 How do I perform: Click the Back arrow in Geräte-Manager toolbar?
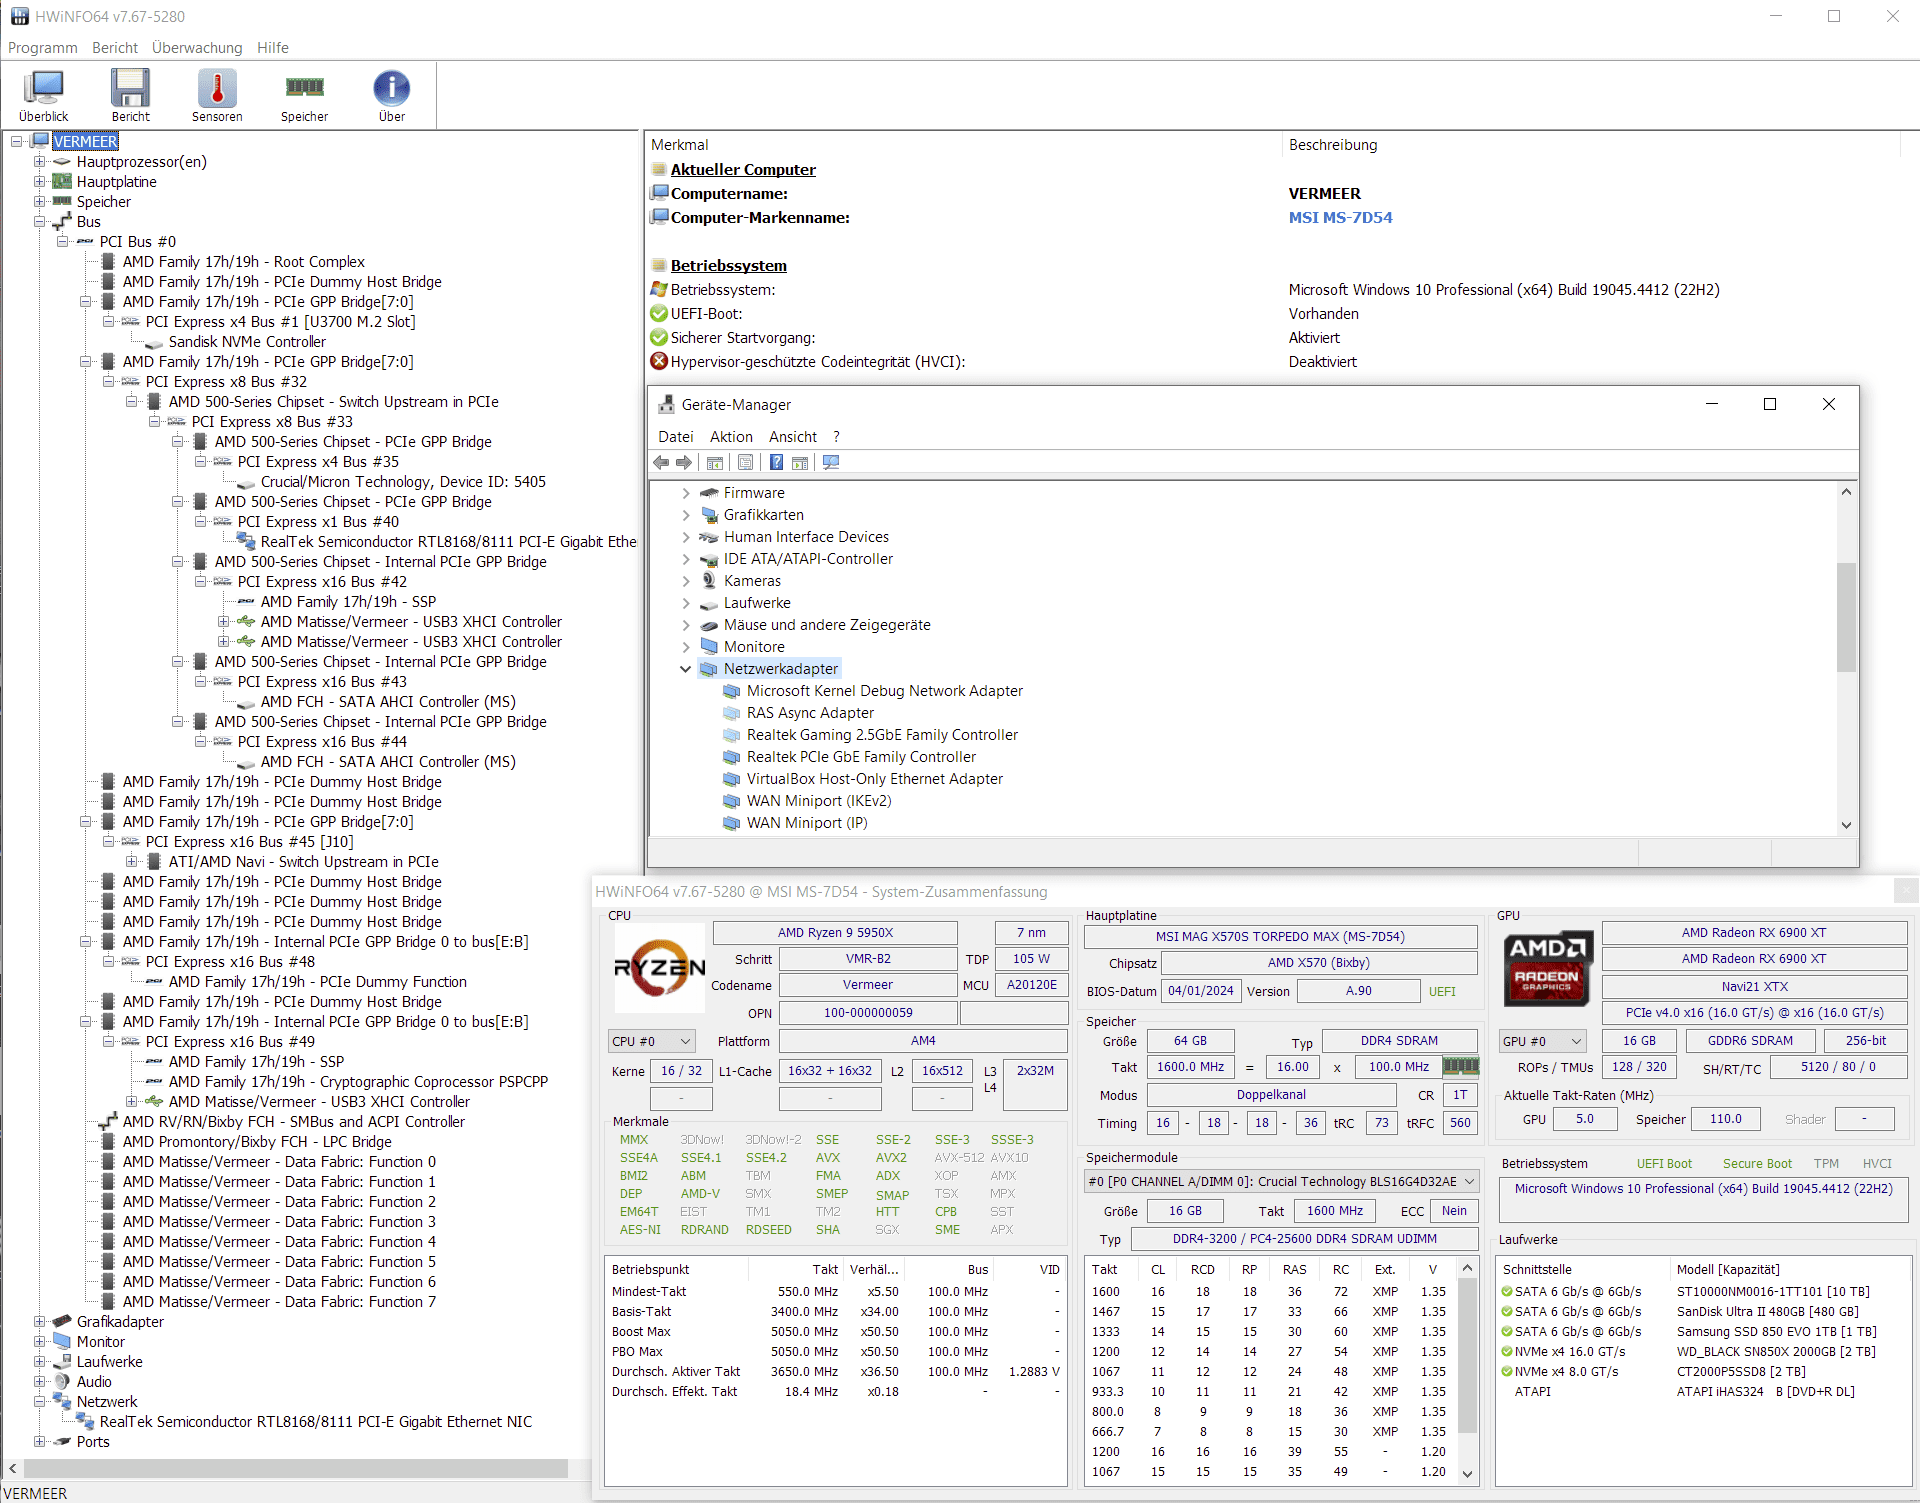(x=661, y=462)
